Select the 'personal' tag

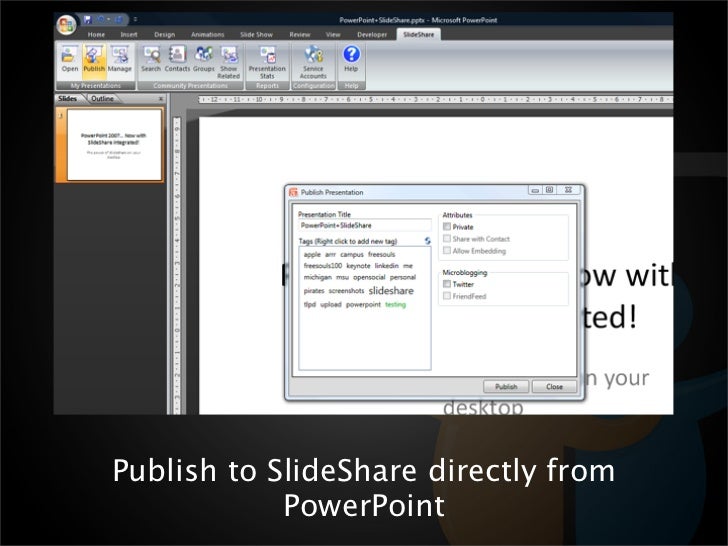(403, 277)
